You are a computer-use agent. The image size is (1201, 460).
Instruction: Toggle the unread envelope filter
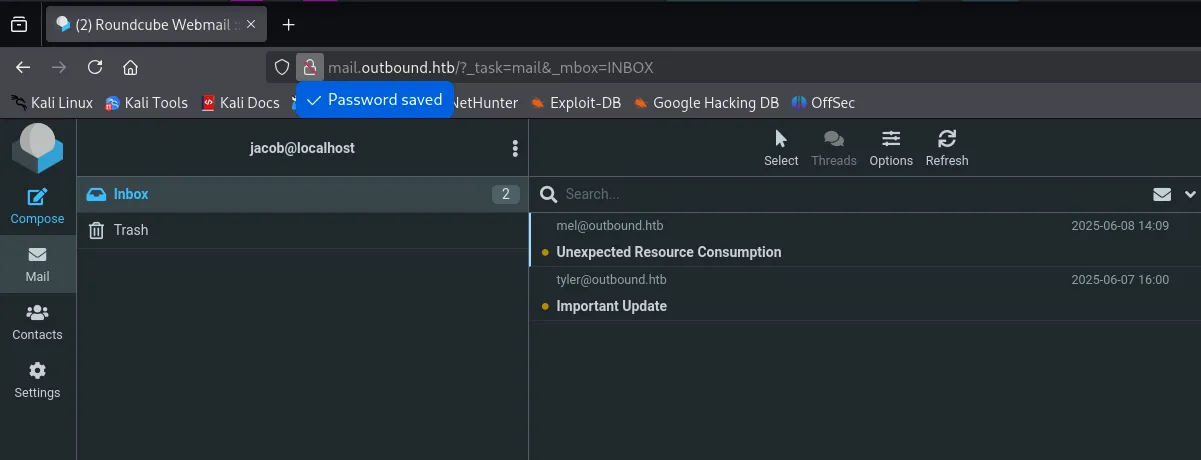[x=1162, y=194]
